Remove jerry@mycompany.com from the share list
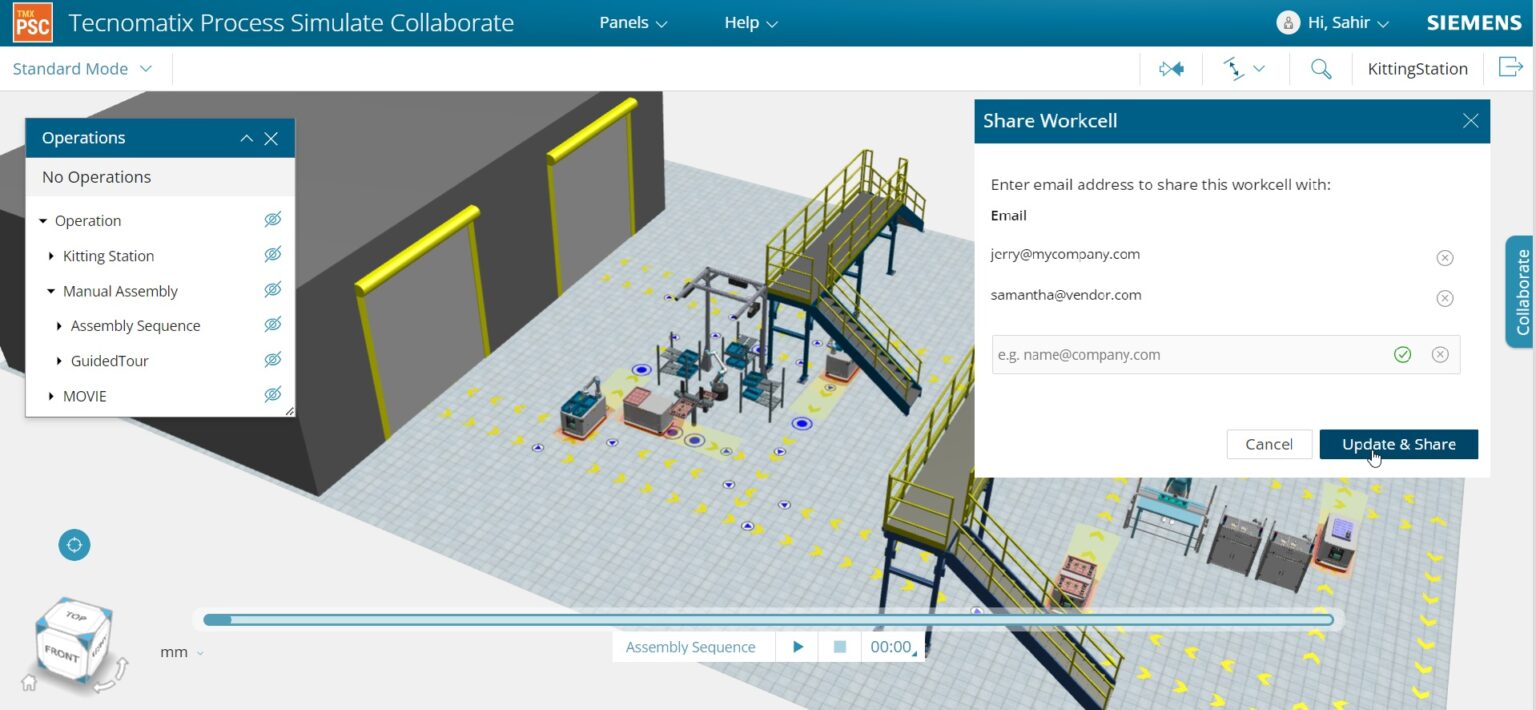1536x710 pixels. [1444, 257]
